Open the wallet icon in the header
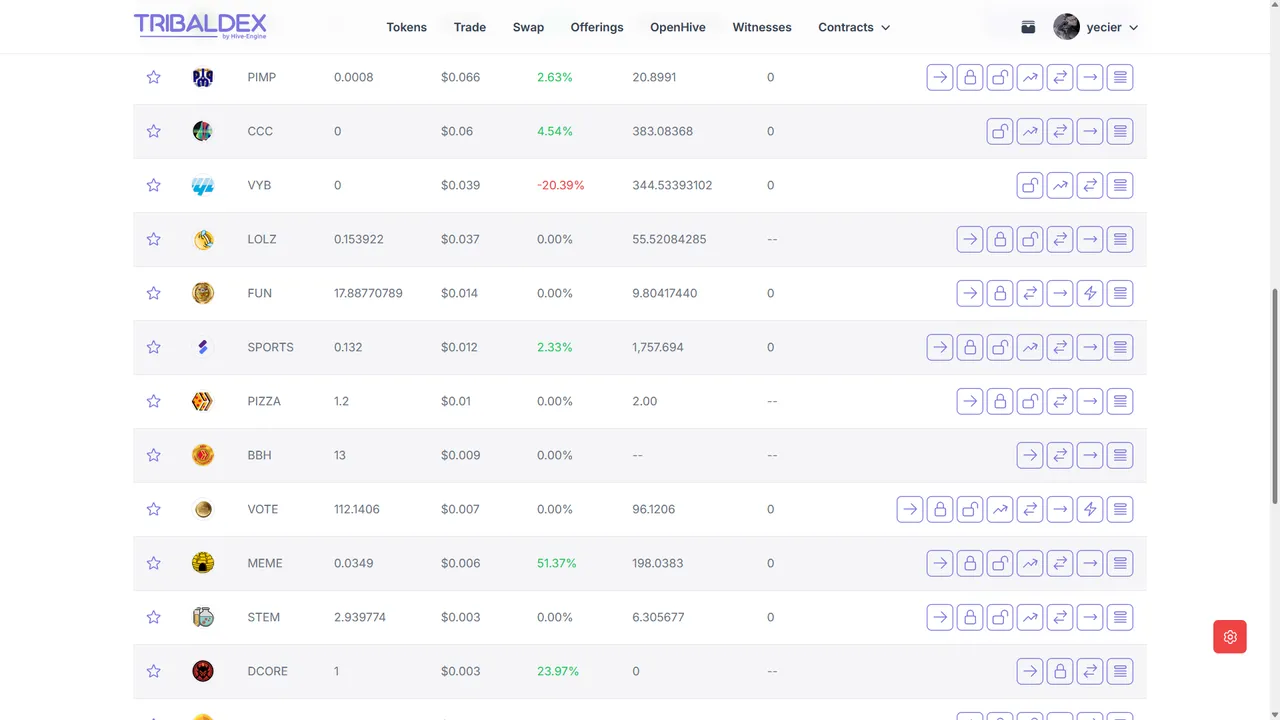Image resolution: width=1280 pixels, height=720 pixels. 1028,27
